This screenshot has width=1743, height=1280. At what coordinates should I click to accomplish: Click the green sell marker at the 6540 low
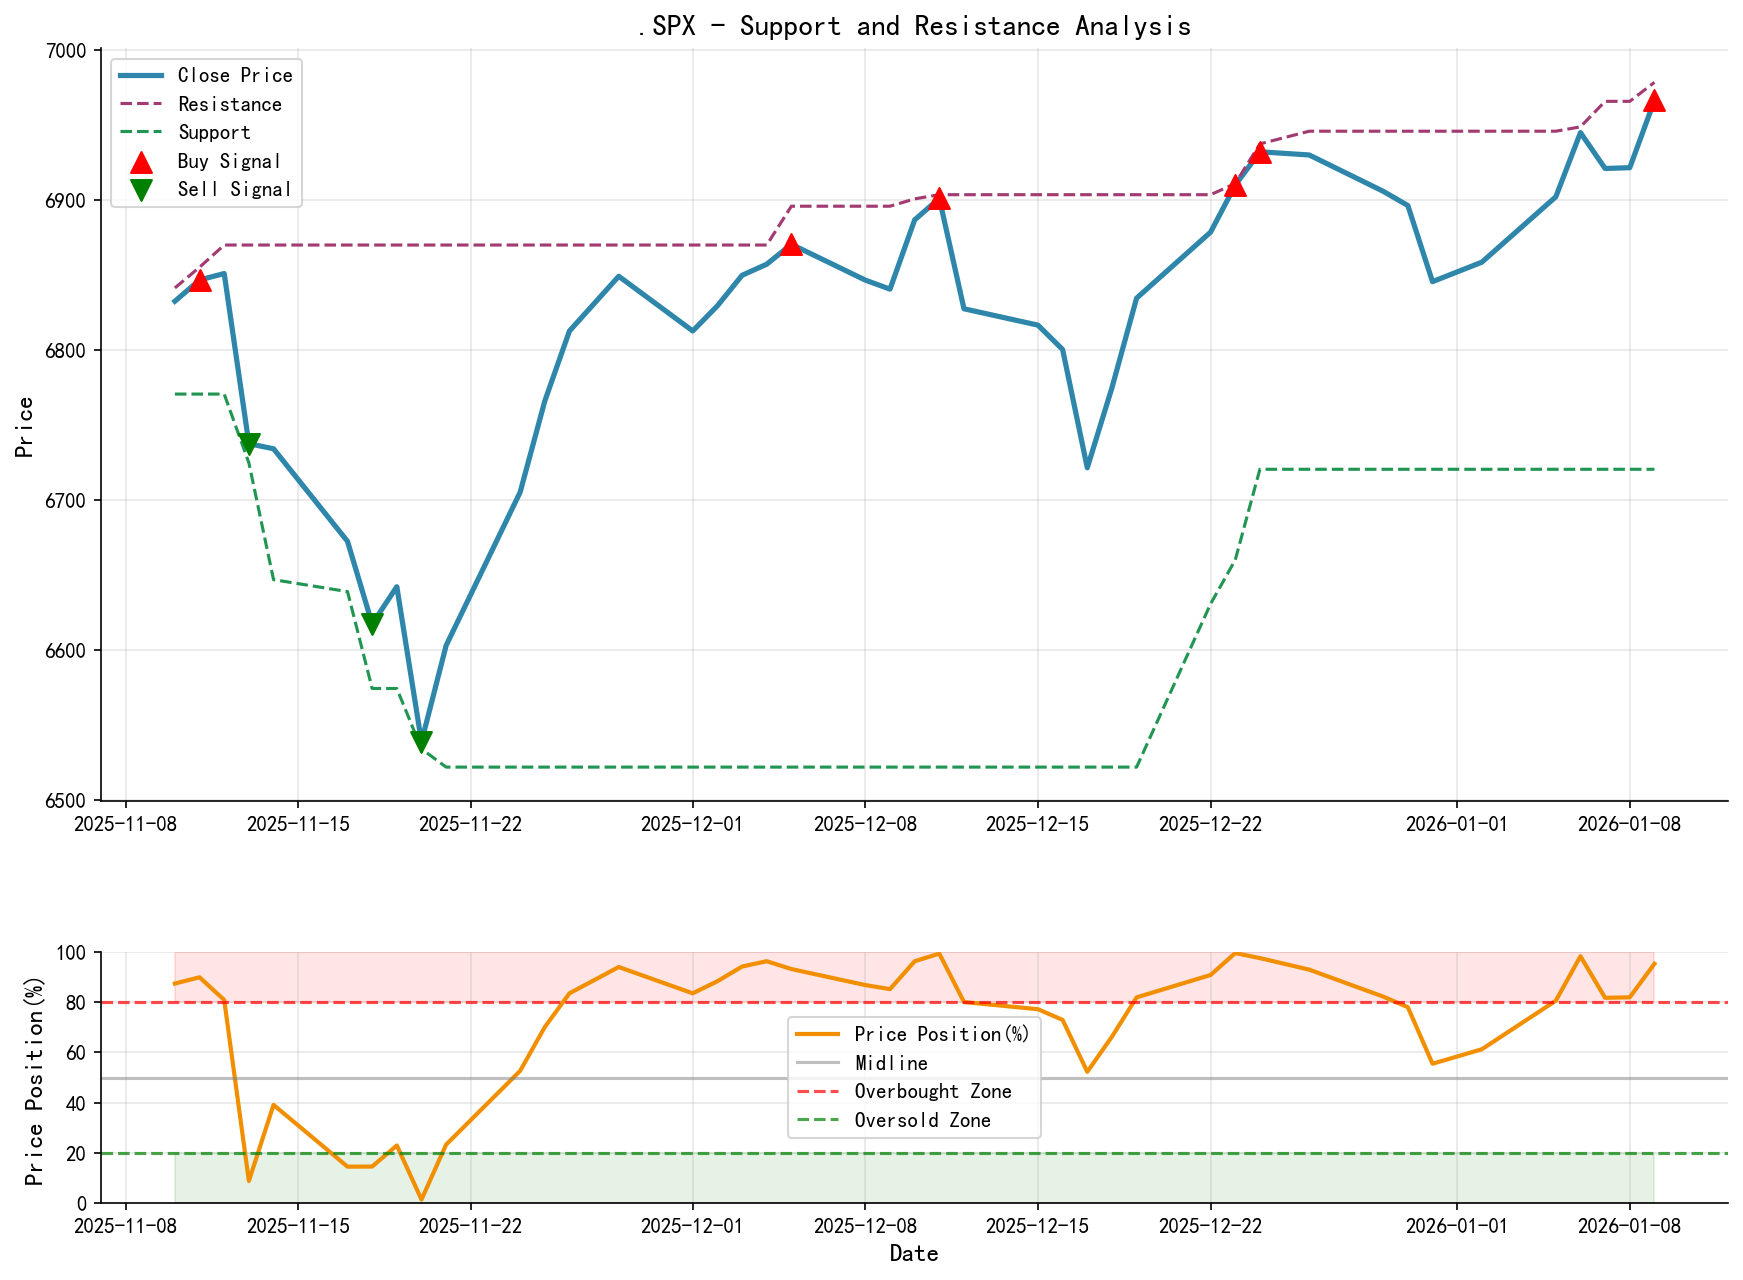[423, 741]
